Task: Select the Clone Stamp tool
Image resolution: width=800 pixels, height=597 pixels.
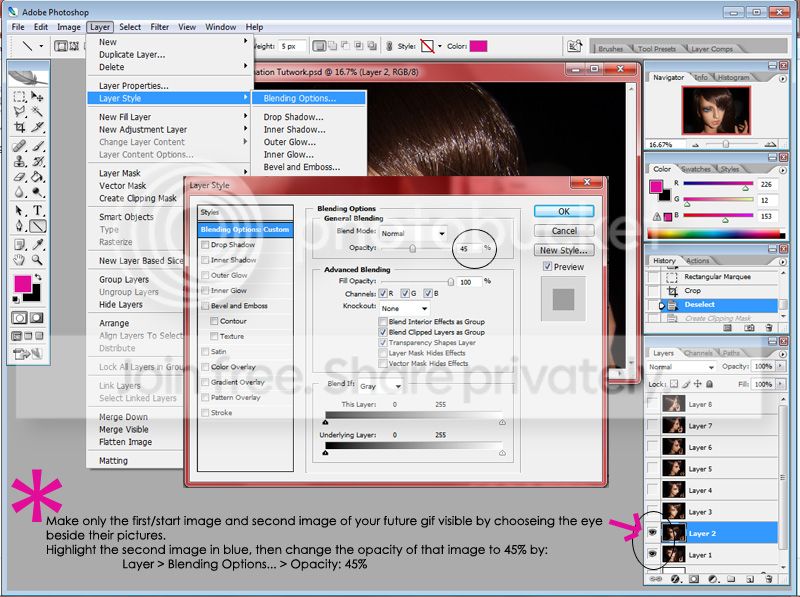Action: [x=19, y=162]
